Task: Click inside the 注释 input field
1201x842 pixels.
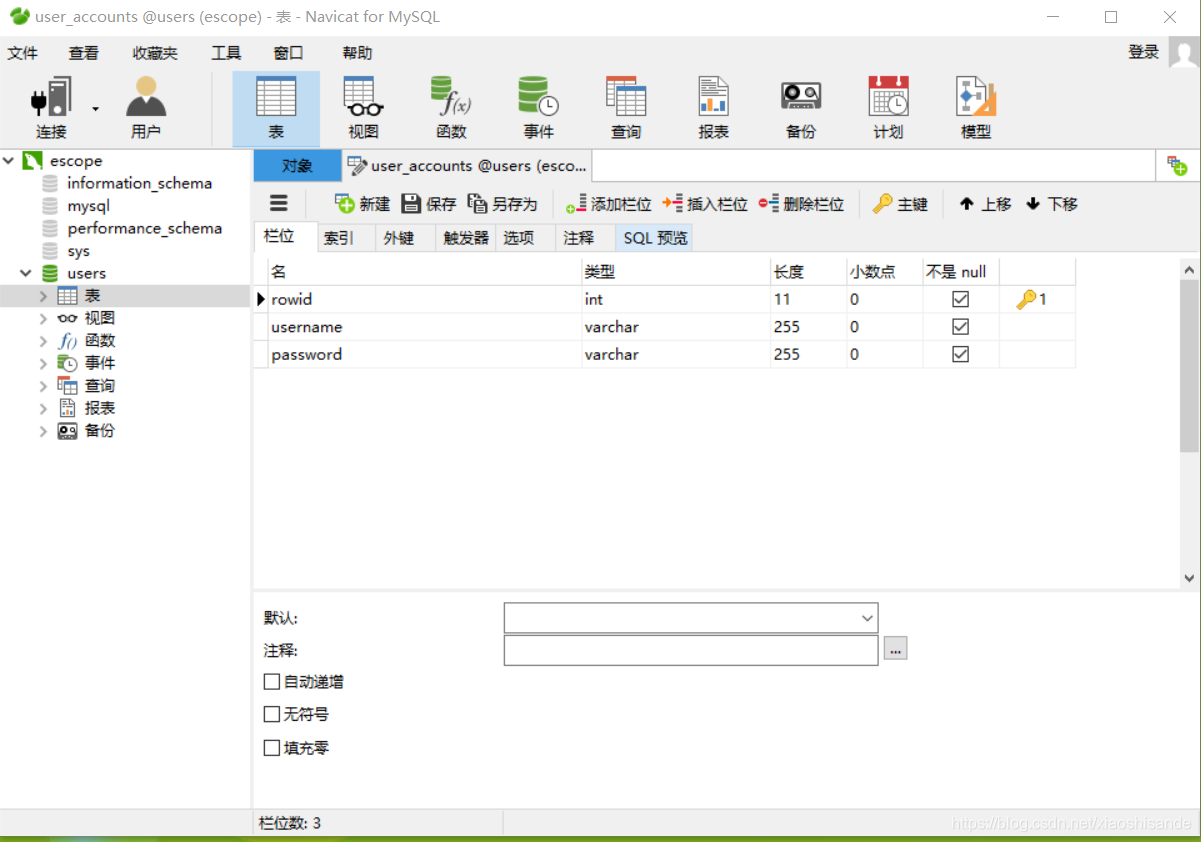Action: (x=690, y=650)
